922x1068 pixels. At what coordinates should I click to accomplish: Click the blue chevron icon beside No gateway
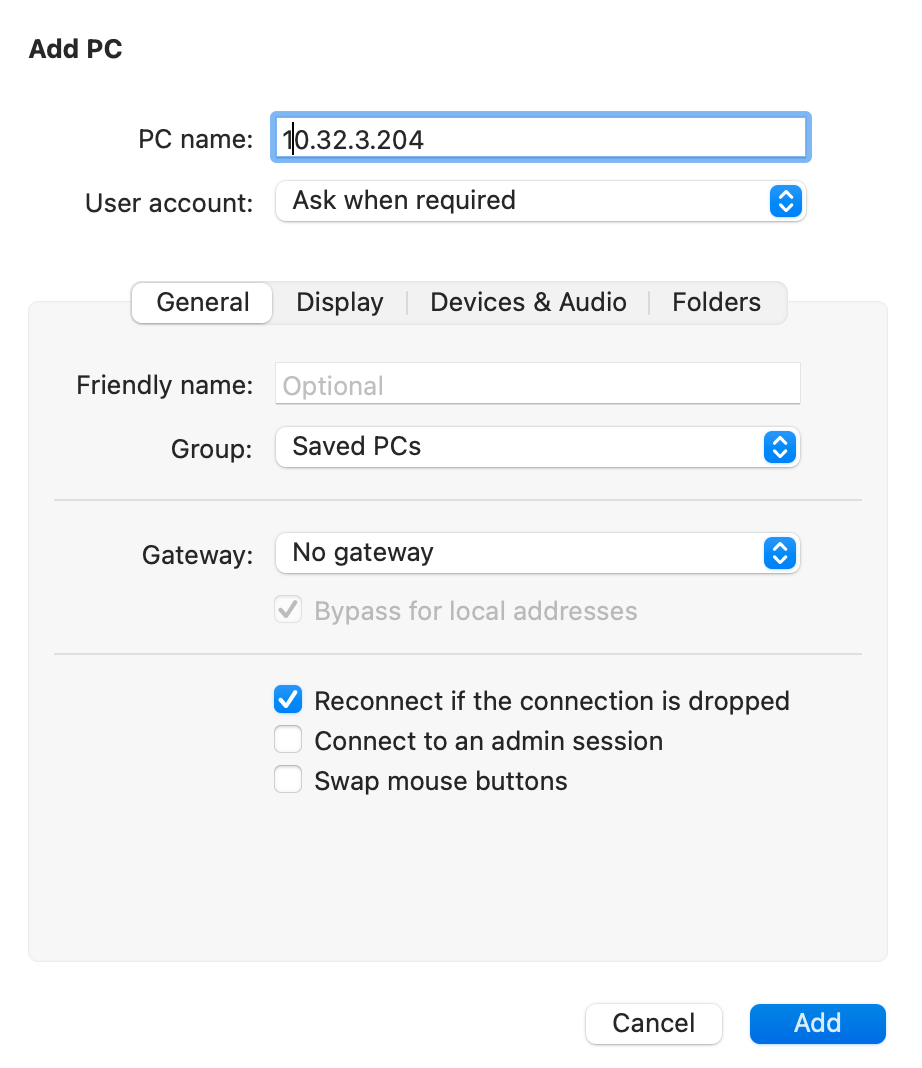point(780,553)
